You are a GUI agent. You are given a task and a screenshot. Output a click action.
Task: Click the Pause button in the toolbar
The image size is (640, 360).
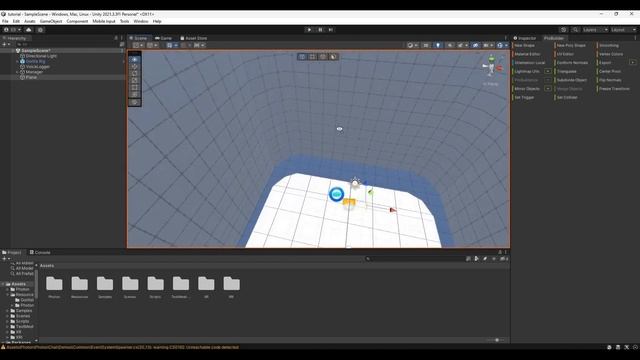320,30
